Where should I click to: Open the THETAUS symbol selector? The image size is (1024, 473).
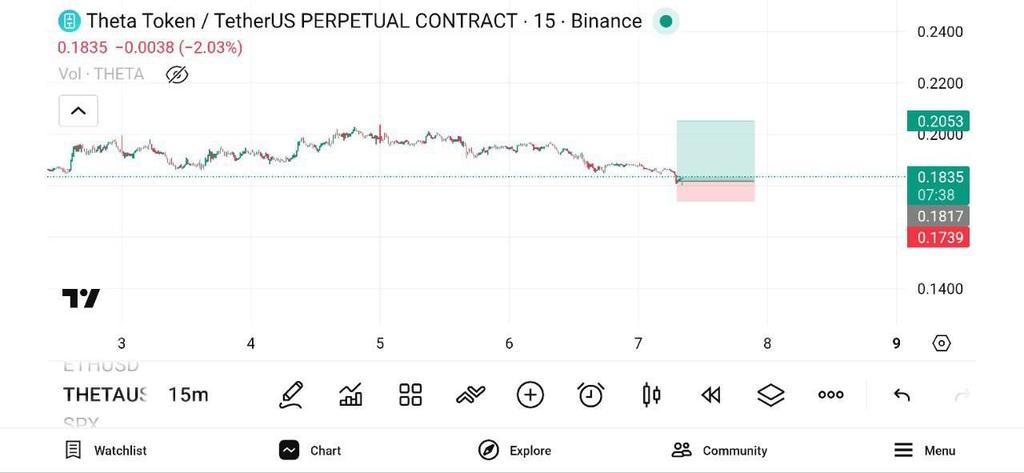pyautogui.click(x=105, y=395)
